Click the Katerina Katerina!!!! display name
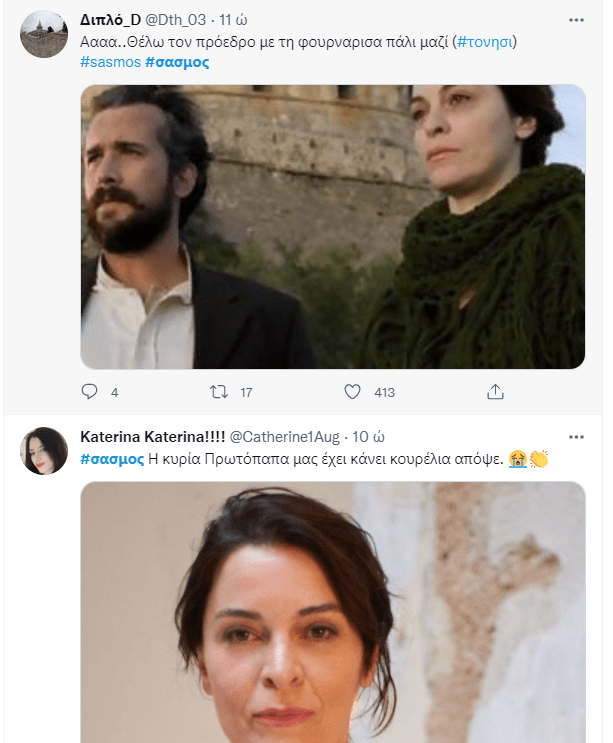The image size is (613, 743). pos(152,438)
